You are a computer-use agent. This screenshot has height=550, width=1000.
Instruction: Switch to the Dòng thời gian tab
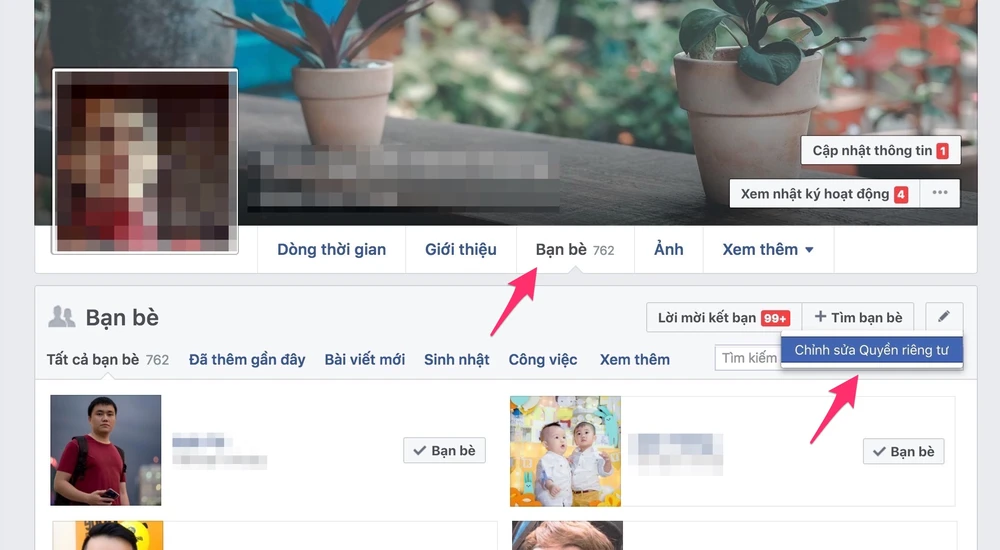coord(331,249)
